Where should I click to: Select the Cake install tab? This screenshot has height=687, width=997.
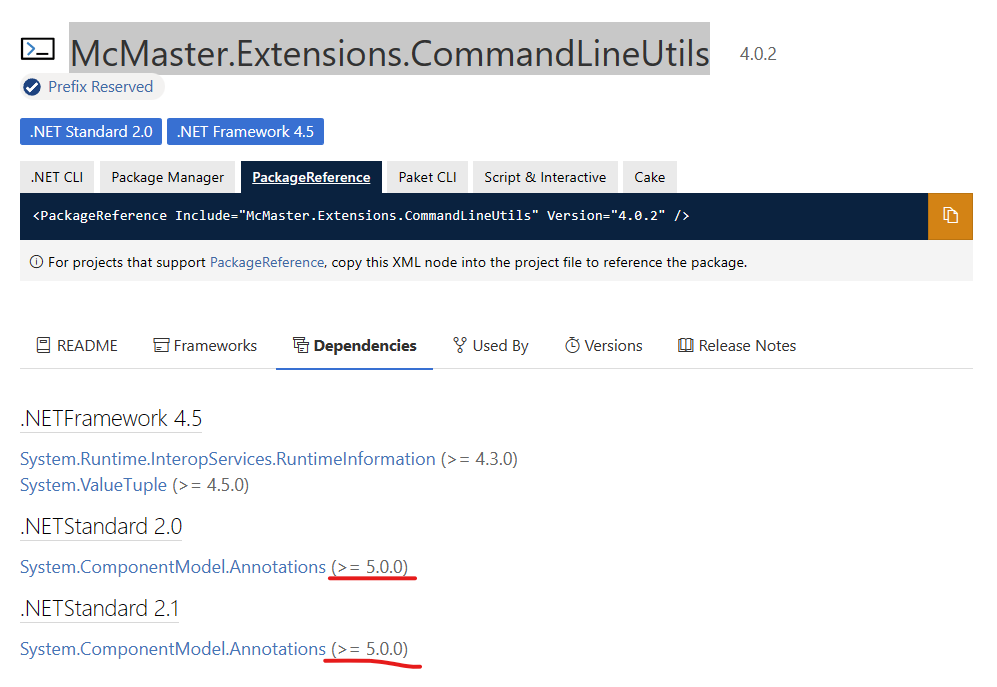(649, 177)
